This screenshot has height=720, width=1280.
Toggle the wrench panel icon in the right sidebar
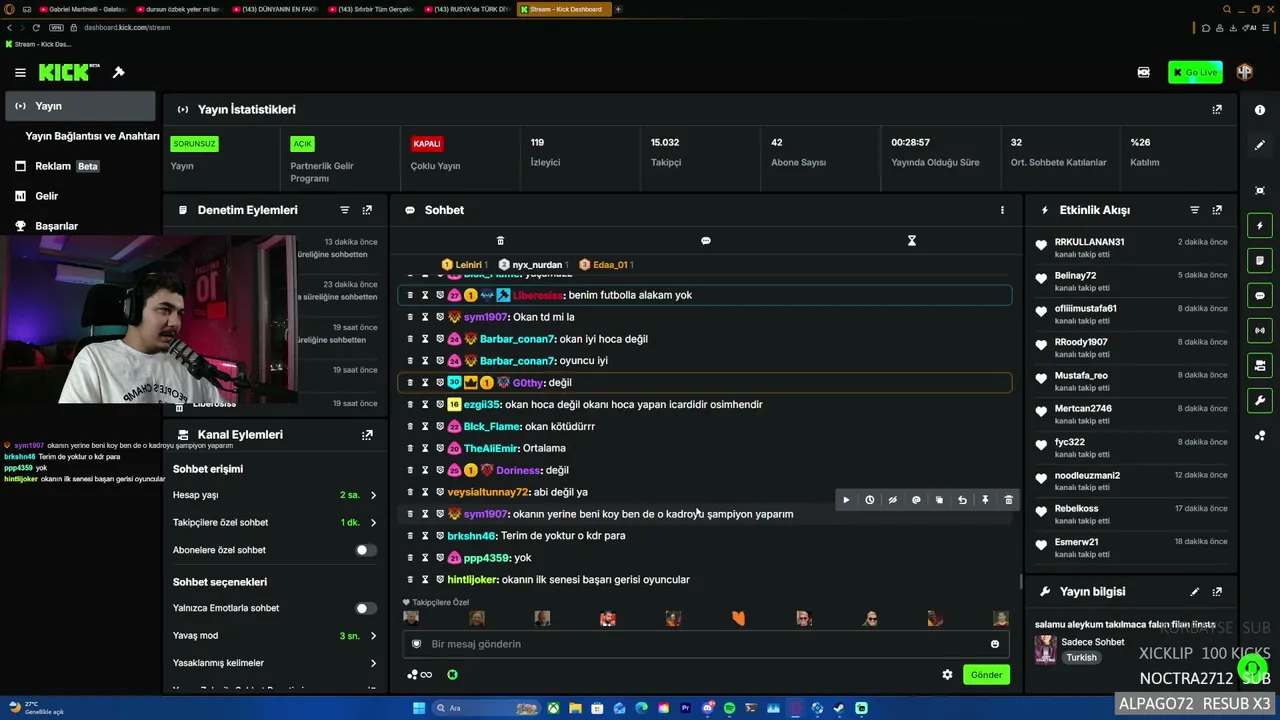(1260, 401)
